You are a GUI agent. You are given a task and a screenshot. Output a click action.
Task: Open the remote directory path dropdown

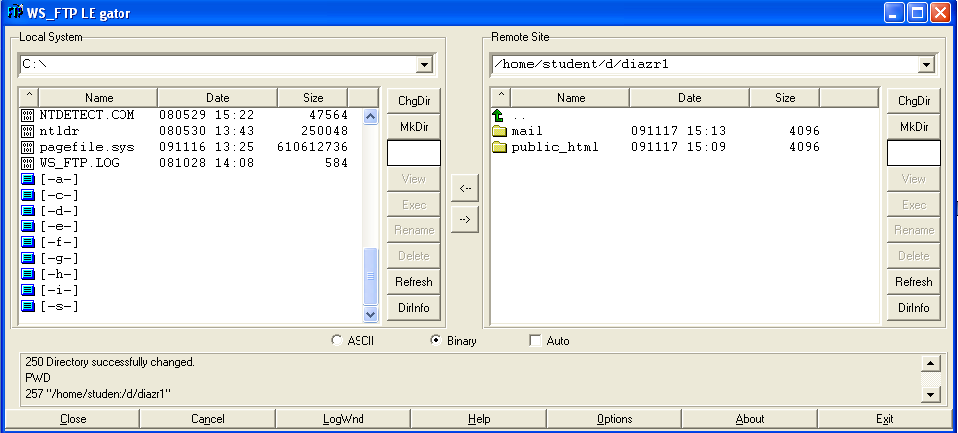click(926, 64)
